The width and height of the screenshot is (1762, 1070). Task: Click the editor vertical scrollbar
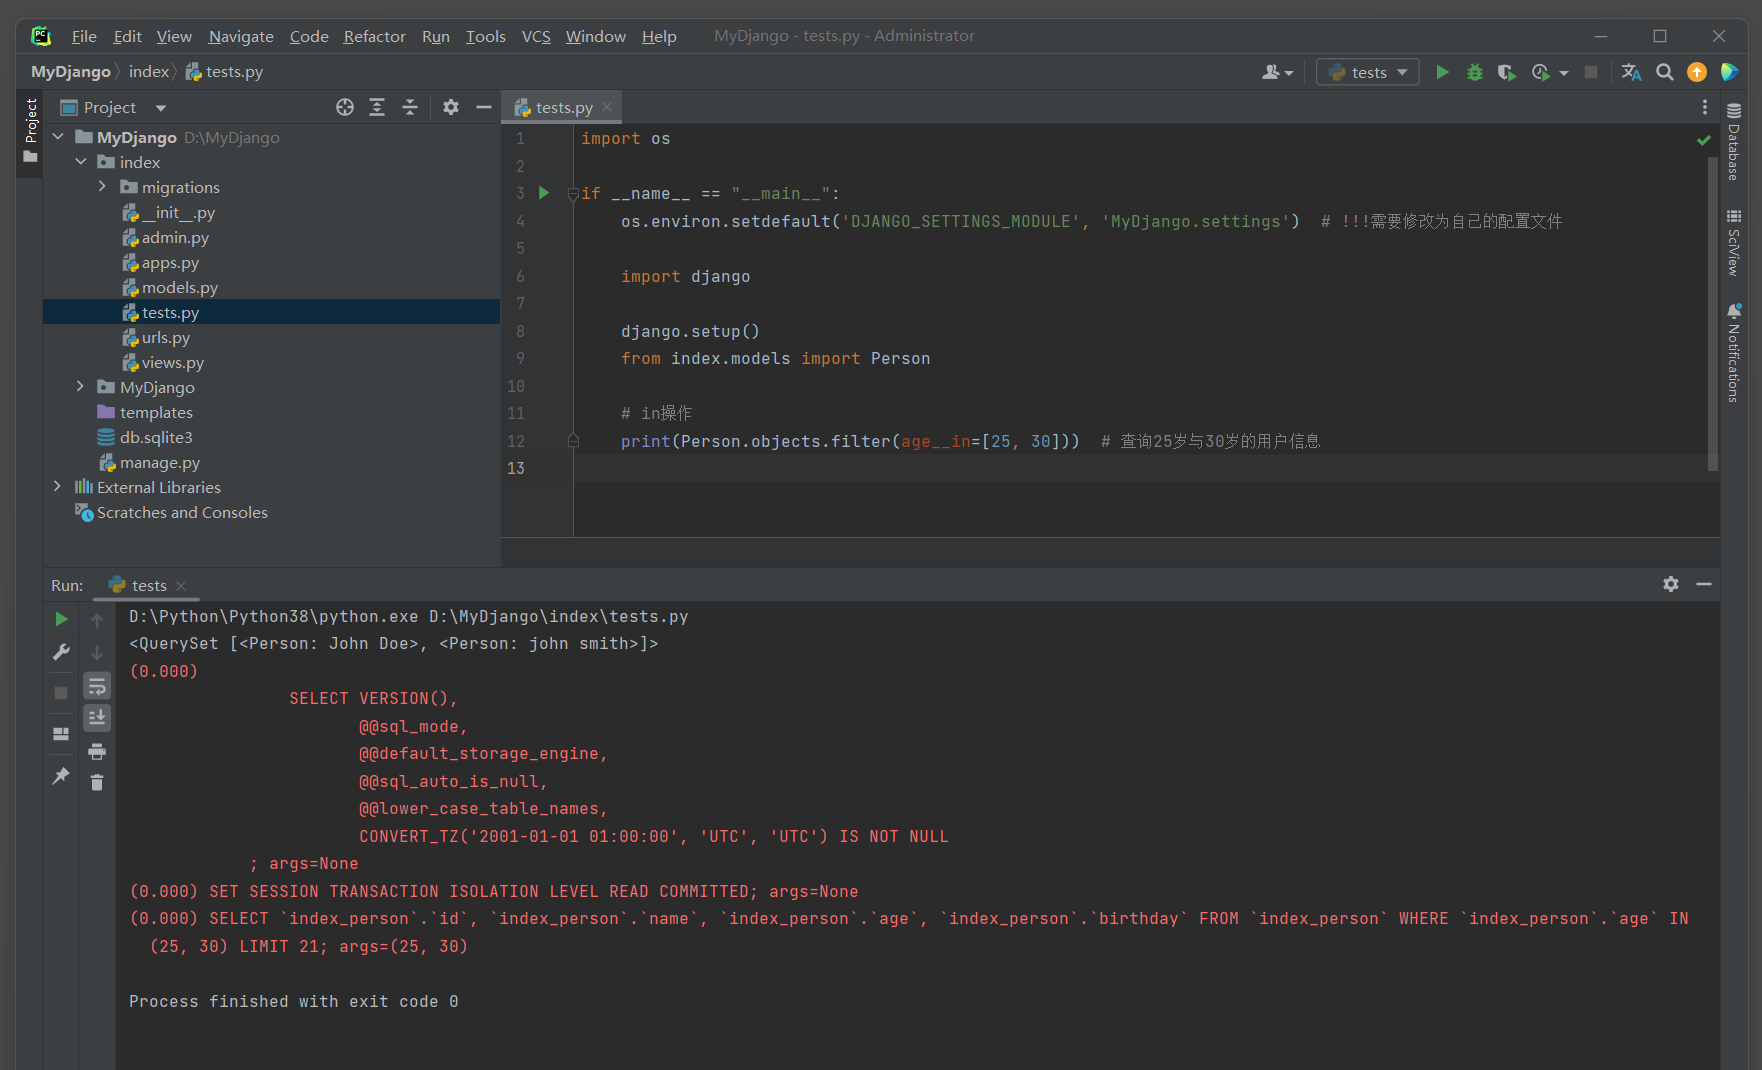(x=1713, y=313)
